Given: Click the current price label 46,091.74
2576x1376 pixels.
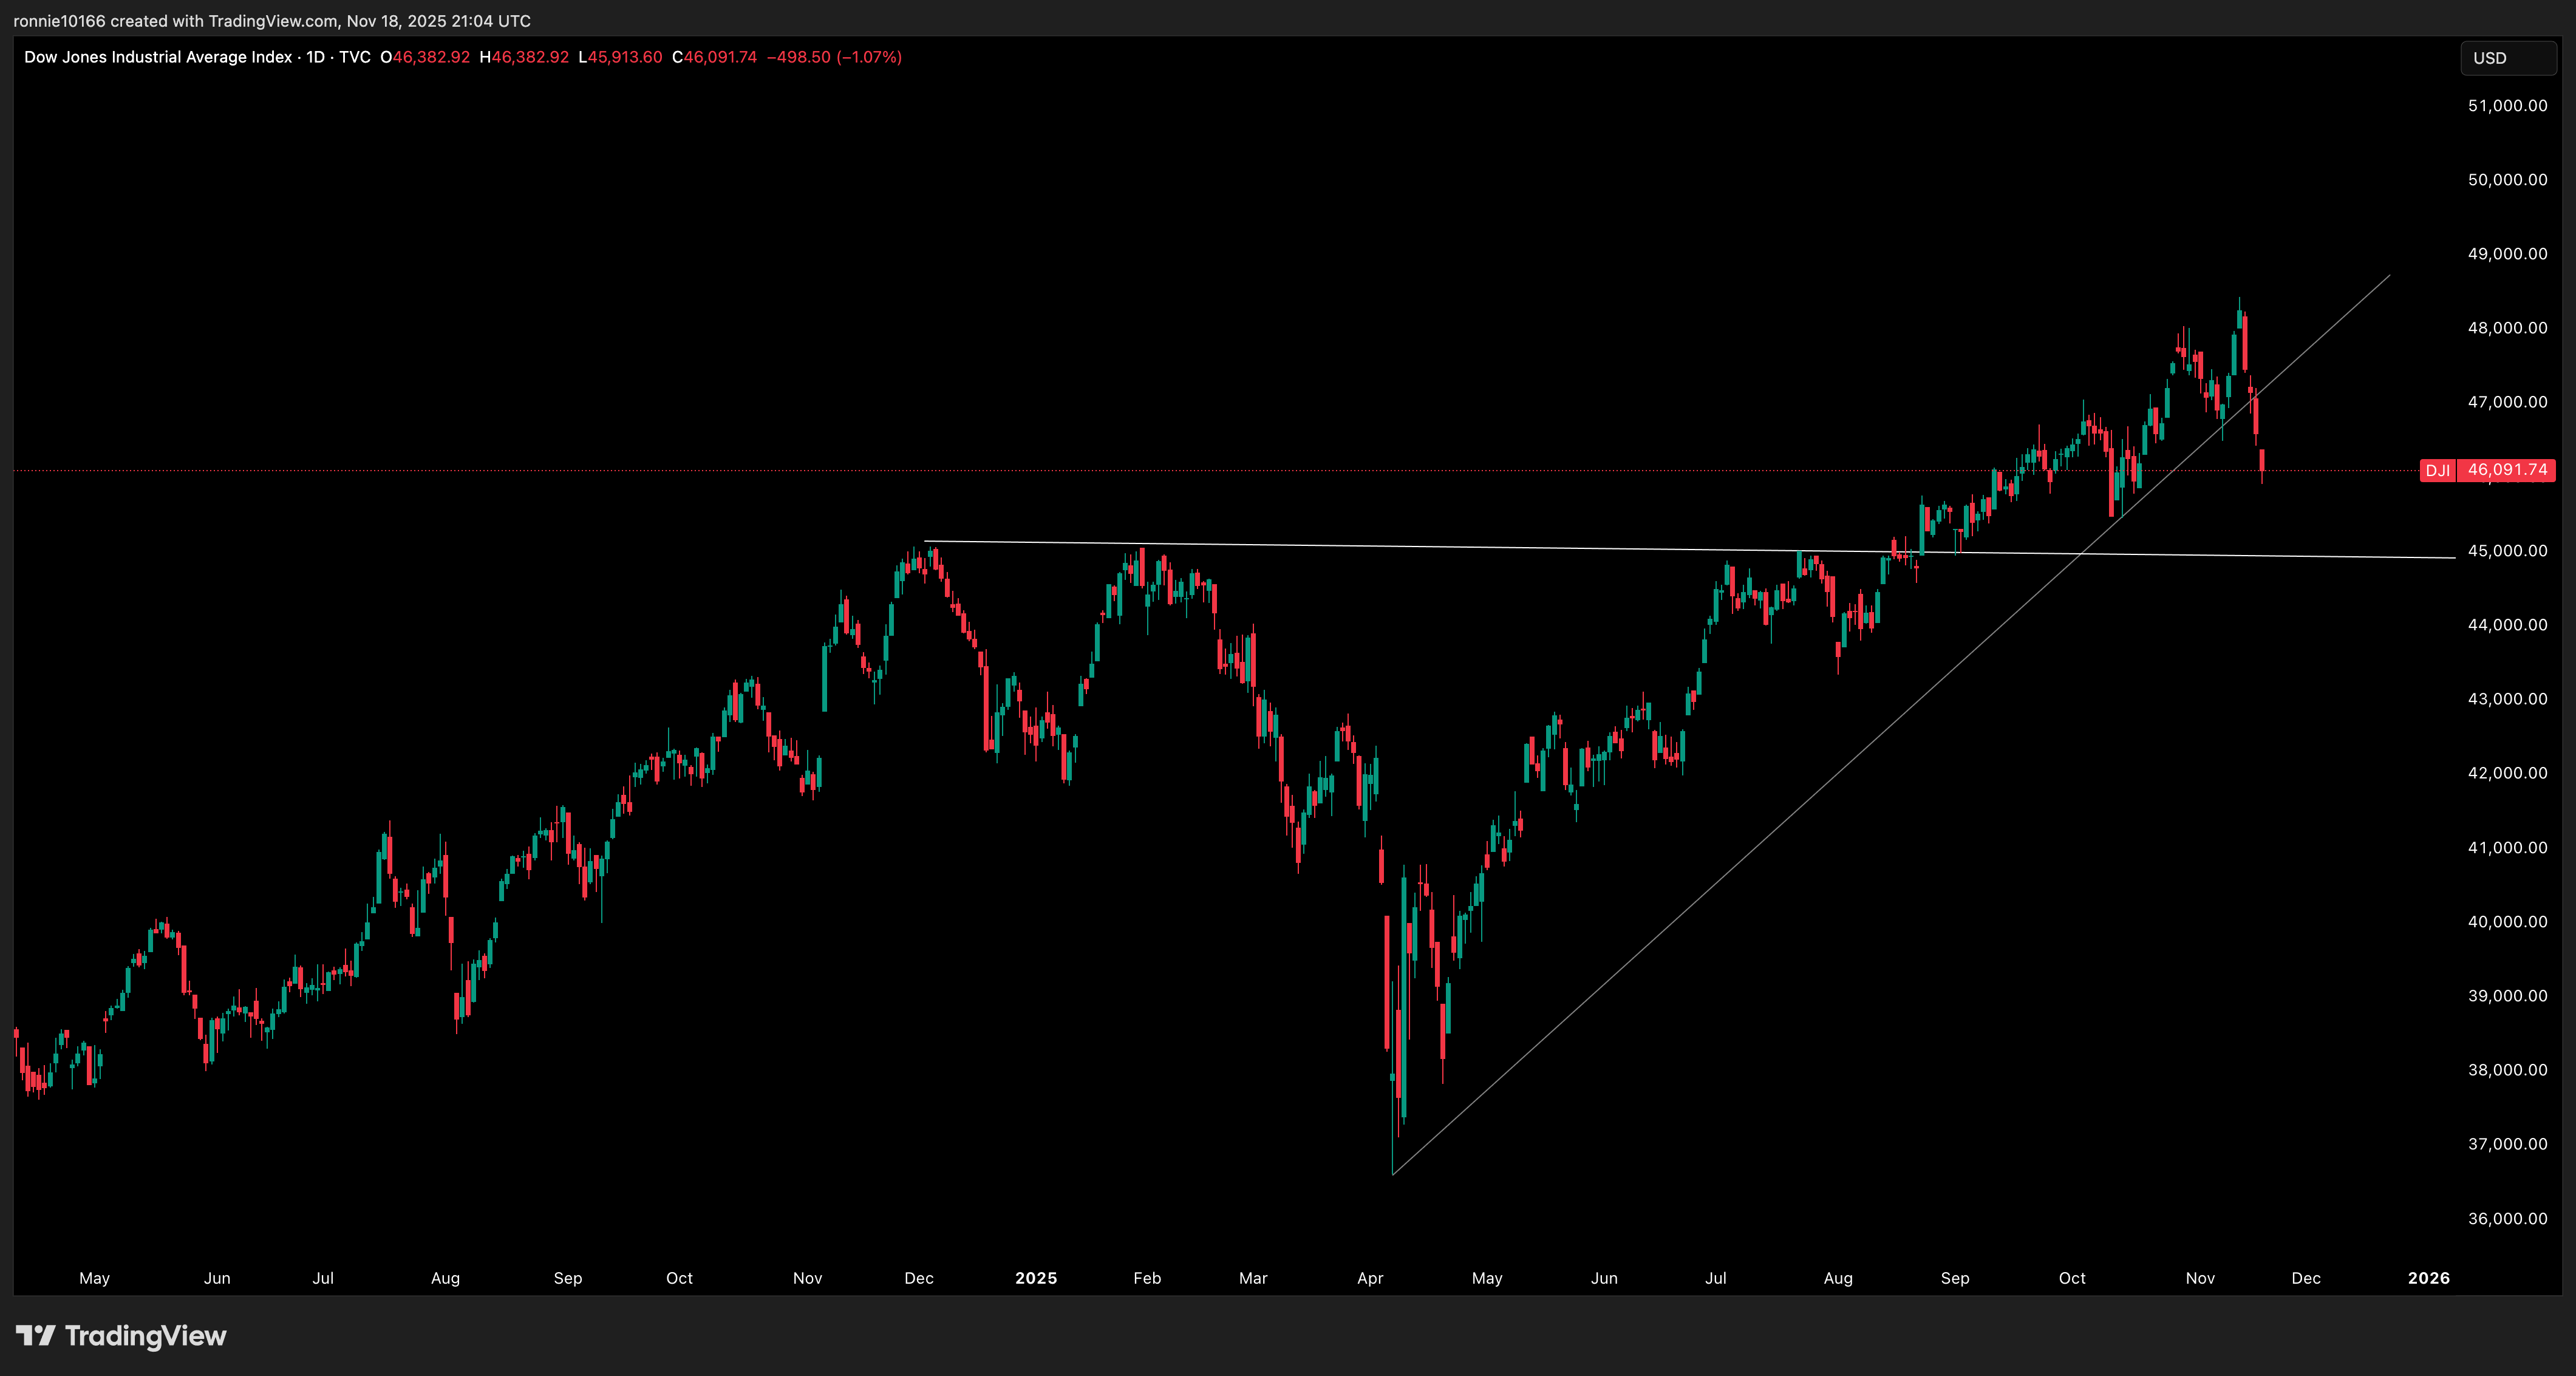Looking at the screenshot, I should click(x=2507, y=470).
